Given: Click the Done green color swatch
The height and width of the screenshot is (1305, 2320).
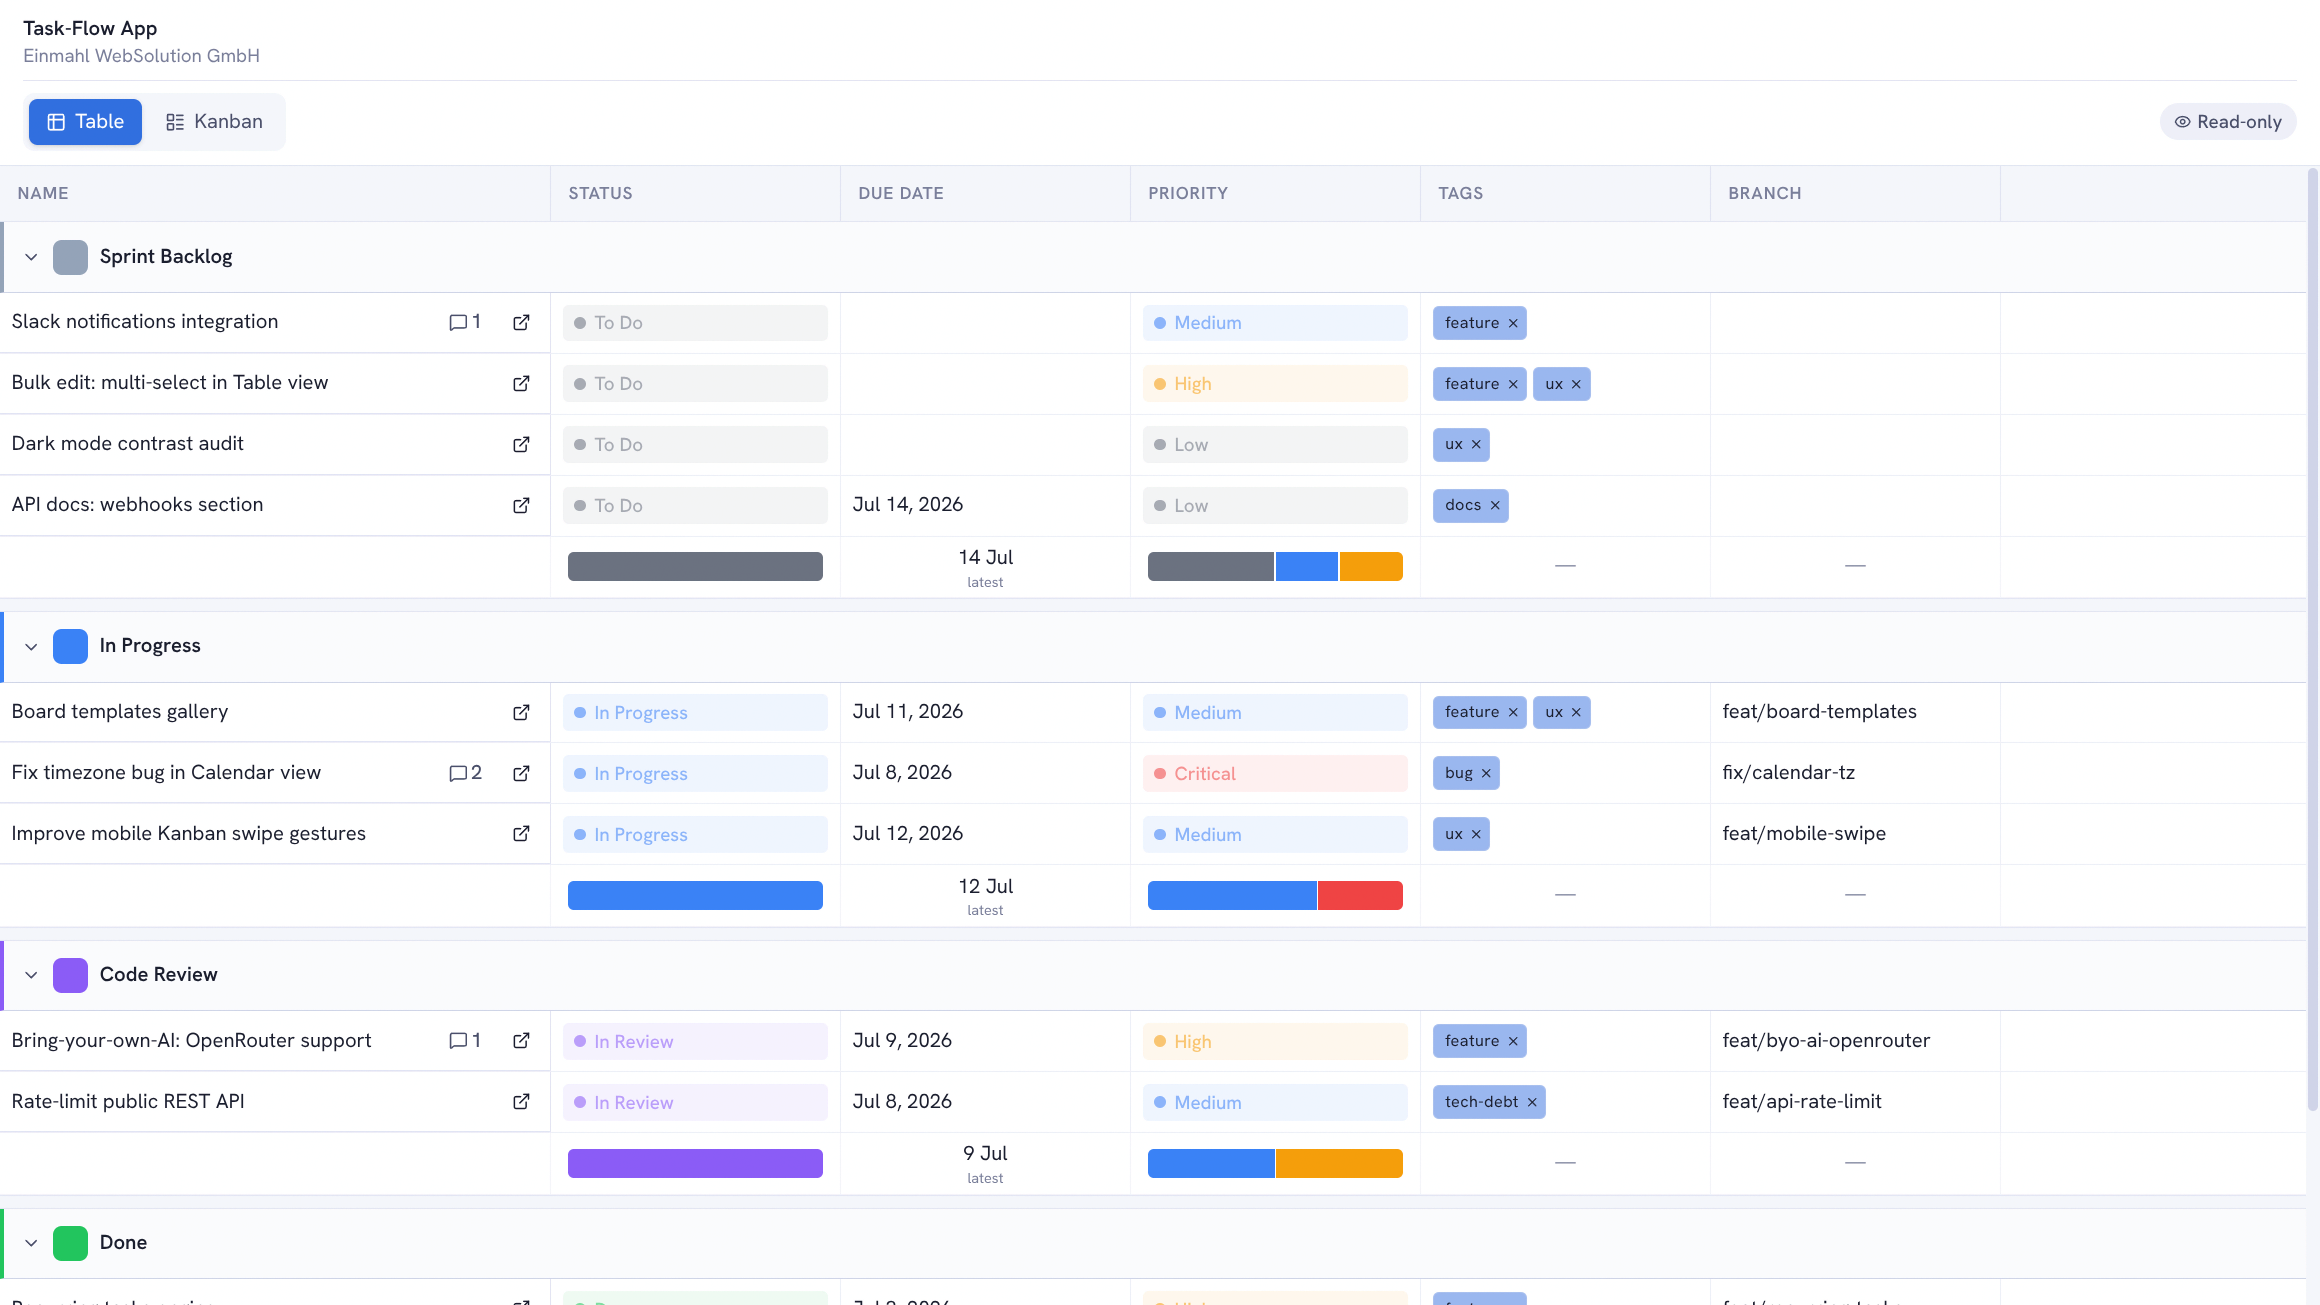Looking at the screenshot, I should click(x=70, y=1243).
